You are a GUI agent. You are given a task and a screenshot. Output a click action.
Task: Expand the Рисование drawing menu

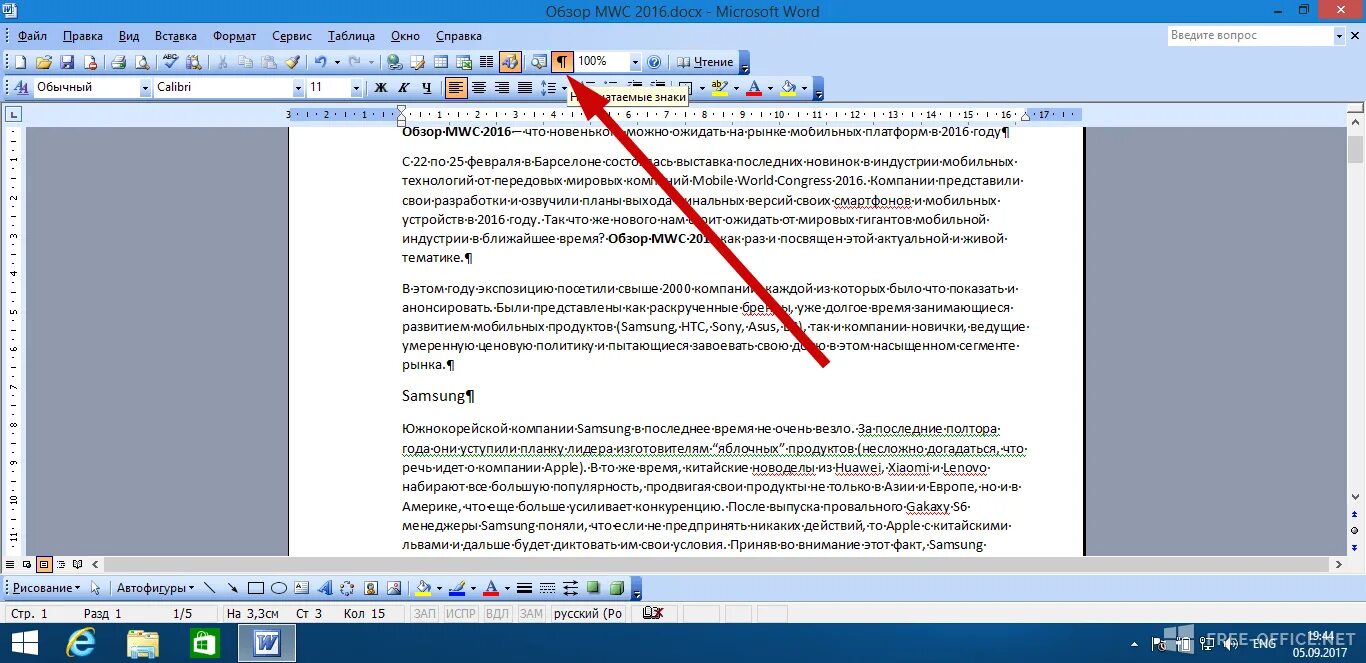46,588
